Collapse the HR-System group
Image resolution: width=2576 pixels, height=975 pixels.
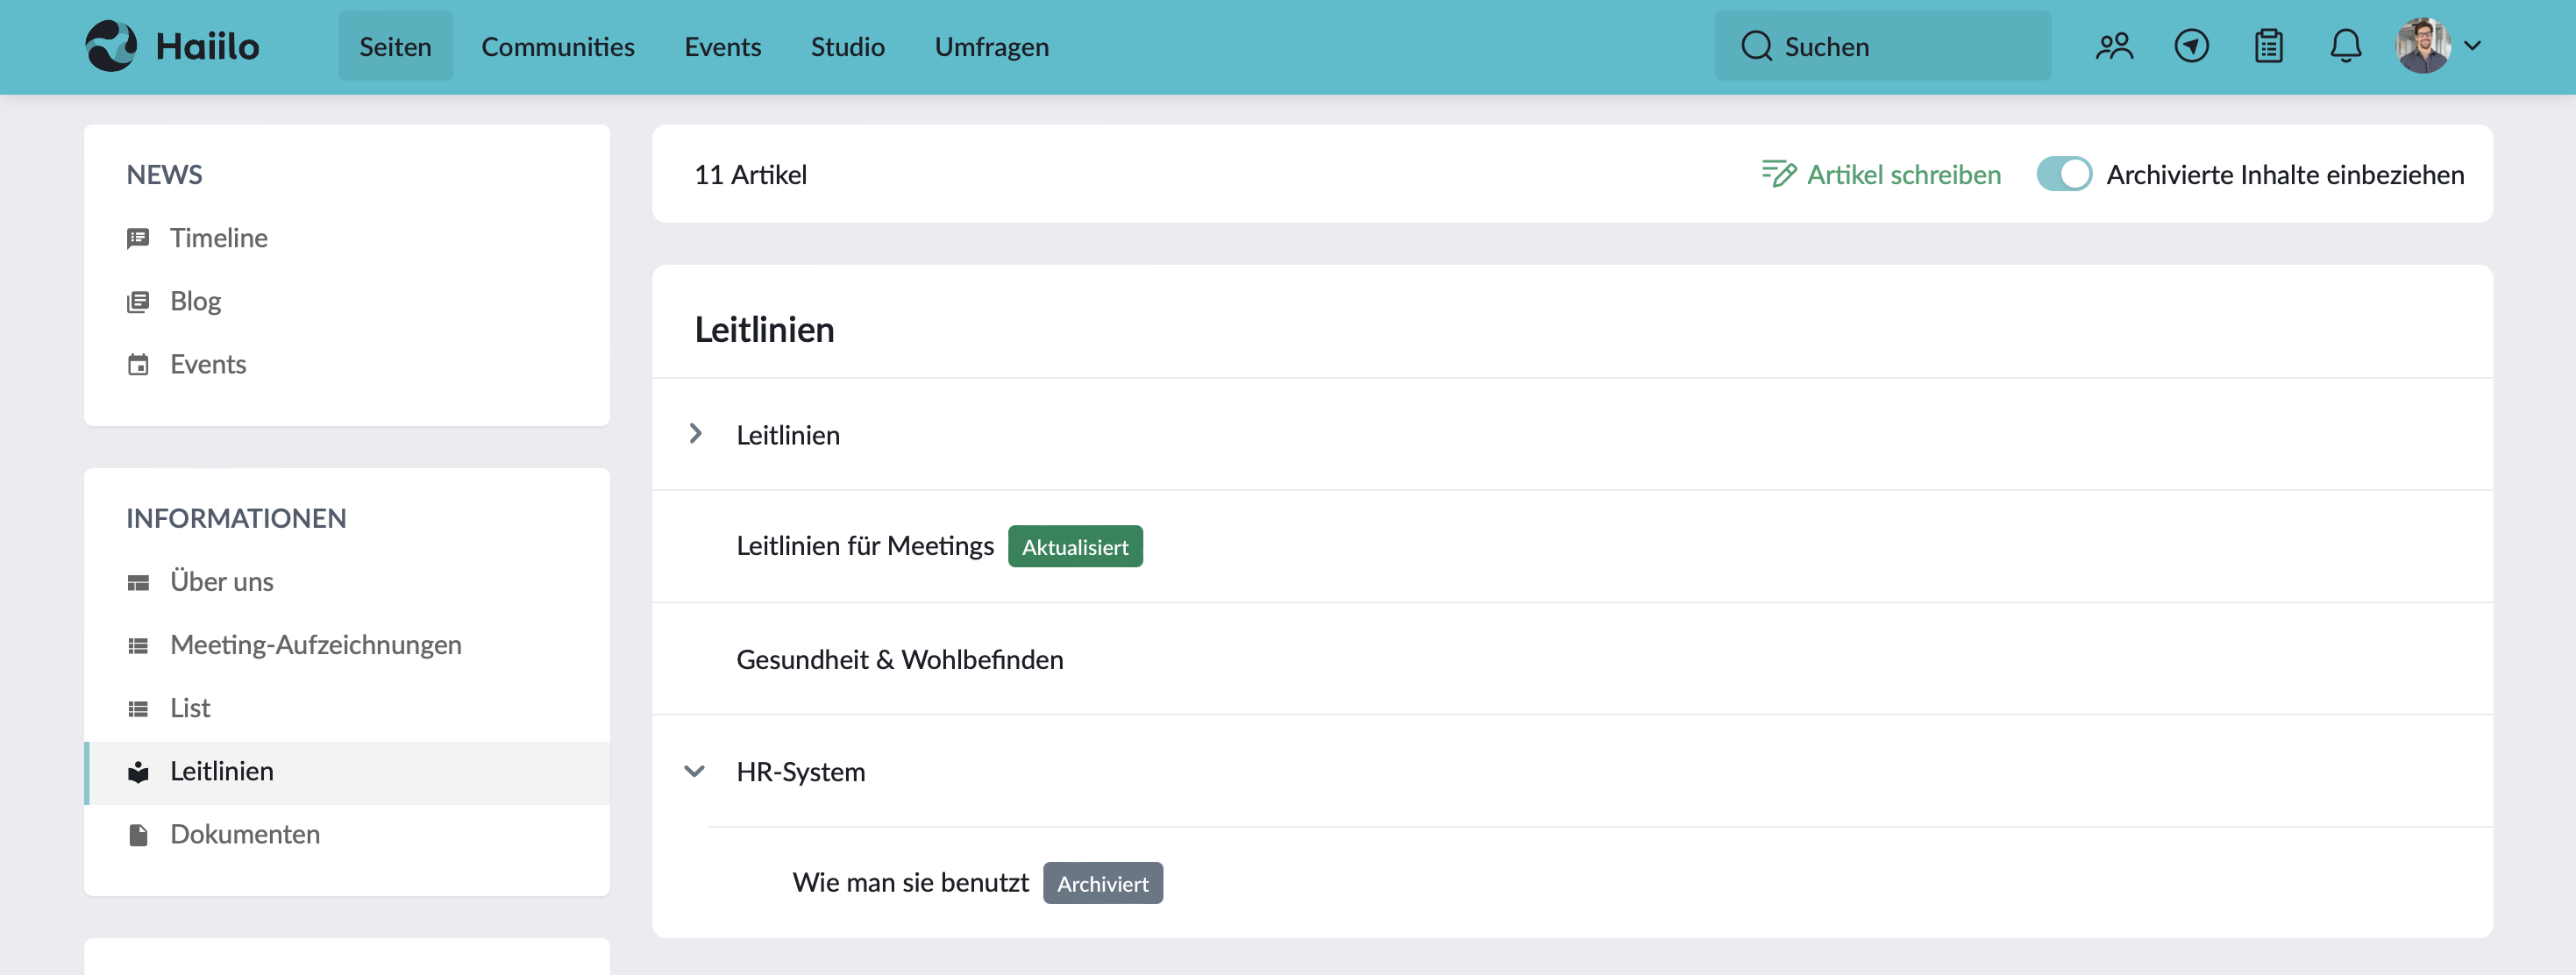point(695,771)
